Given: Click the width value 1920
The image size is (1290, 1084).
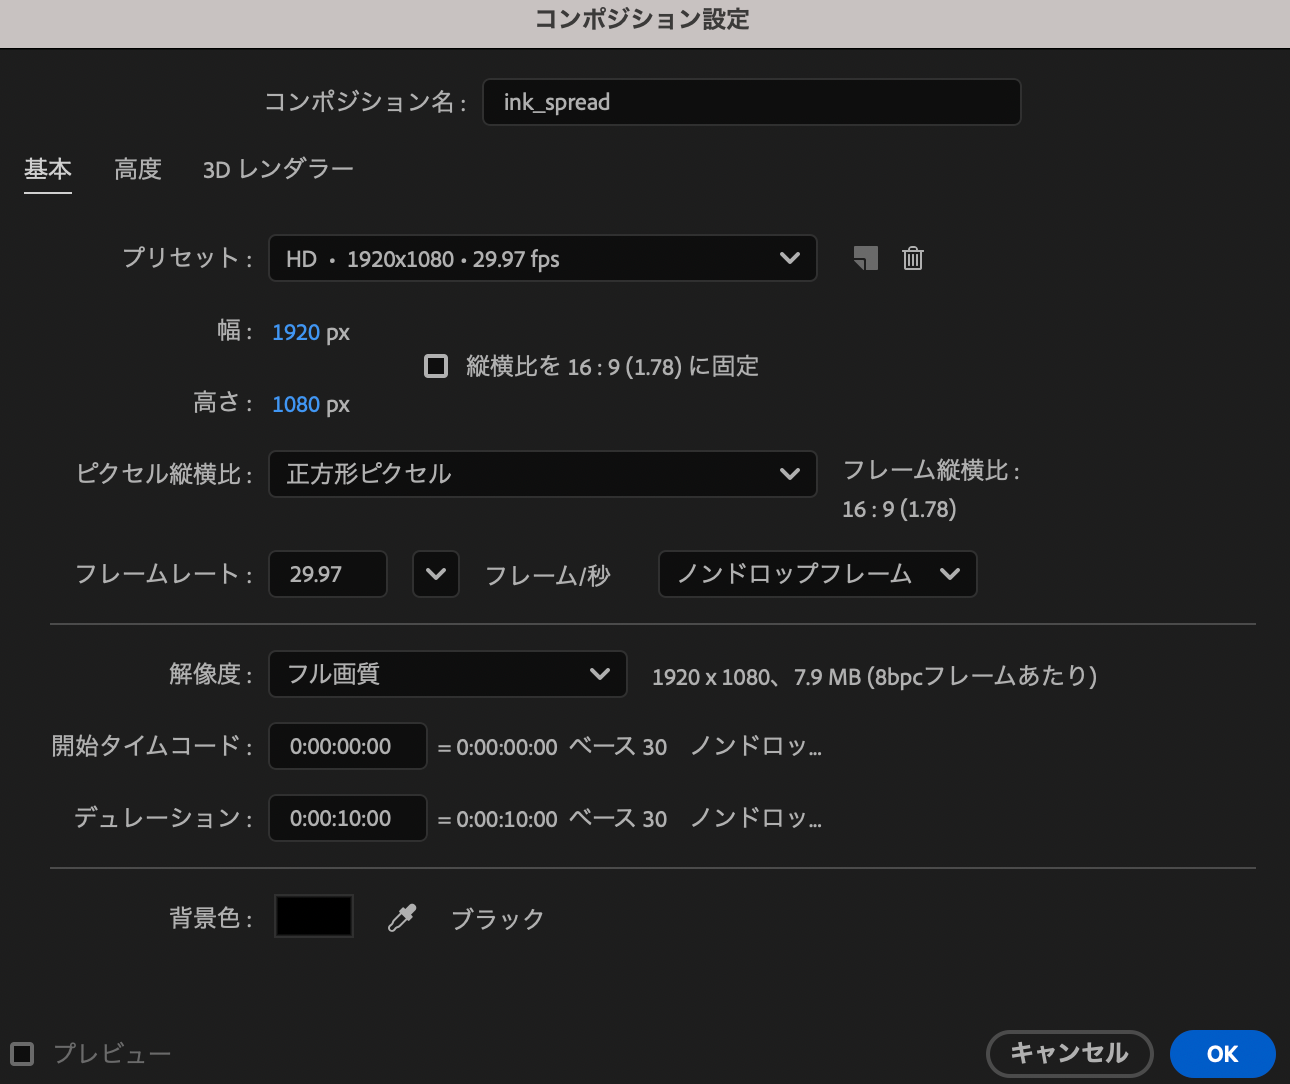Looking at the screenshot, I should click(x=296, y=332).
